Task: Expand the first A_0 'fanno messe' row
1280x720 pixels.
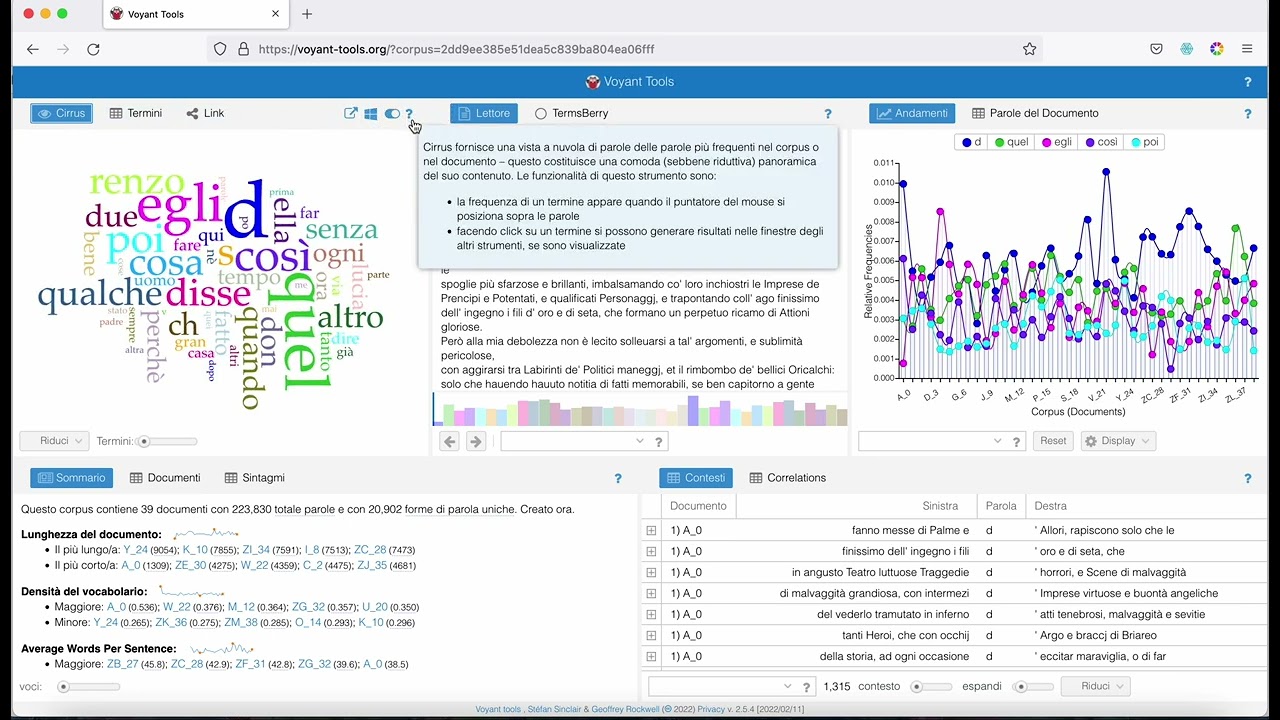Action: [651, 531]
